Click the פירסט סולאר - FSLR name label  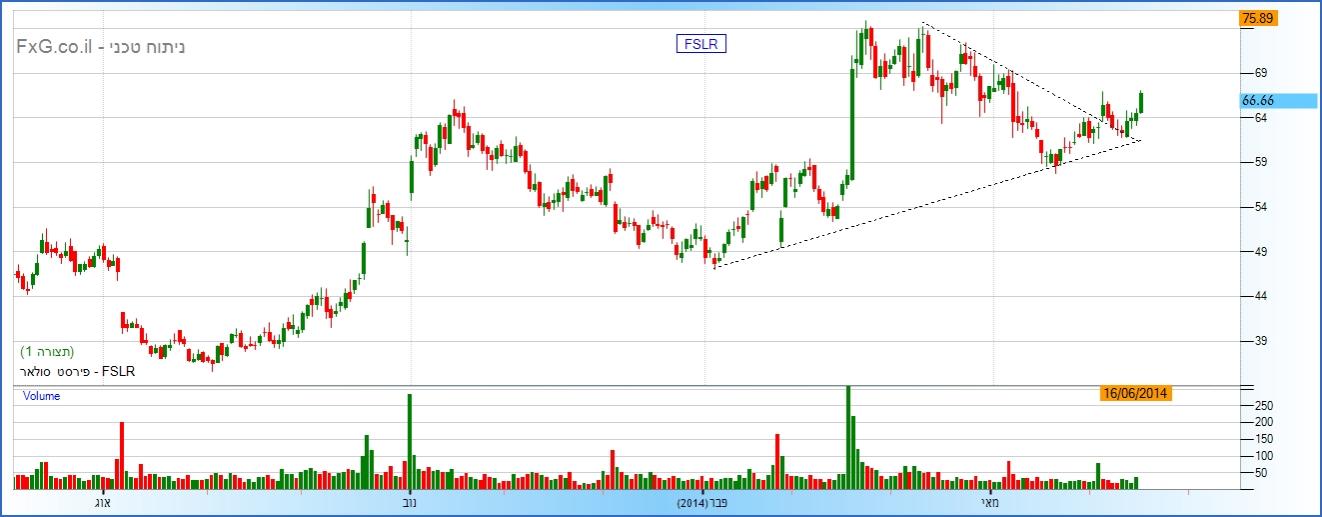tap(76, 371)
